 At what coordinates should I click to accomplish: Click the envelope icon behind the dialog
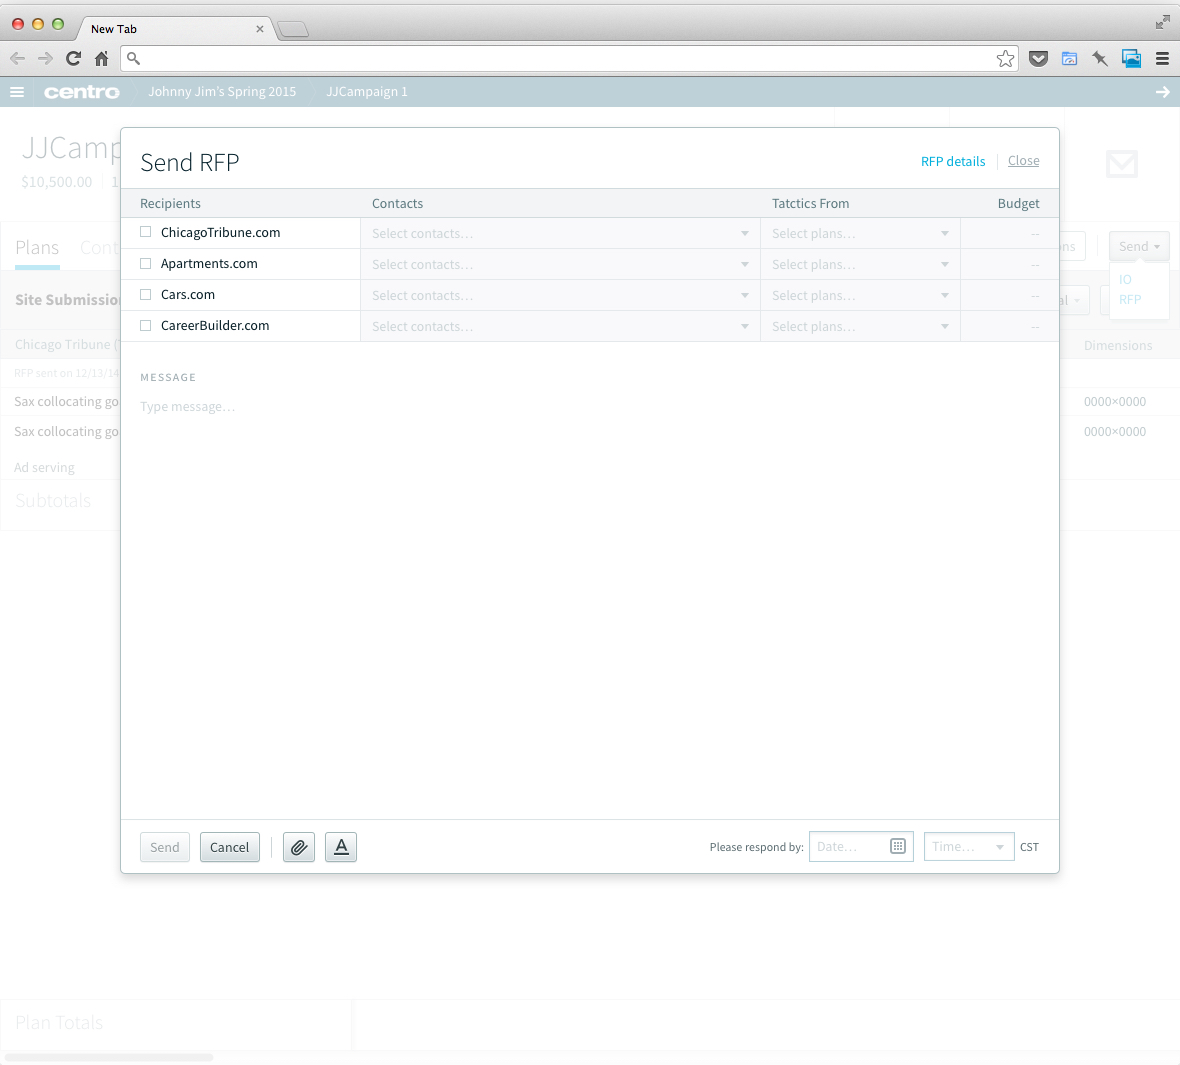click(x=1121, y=163)
